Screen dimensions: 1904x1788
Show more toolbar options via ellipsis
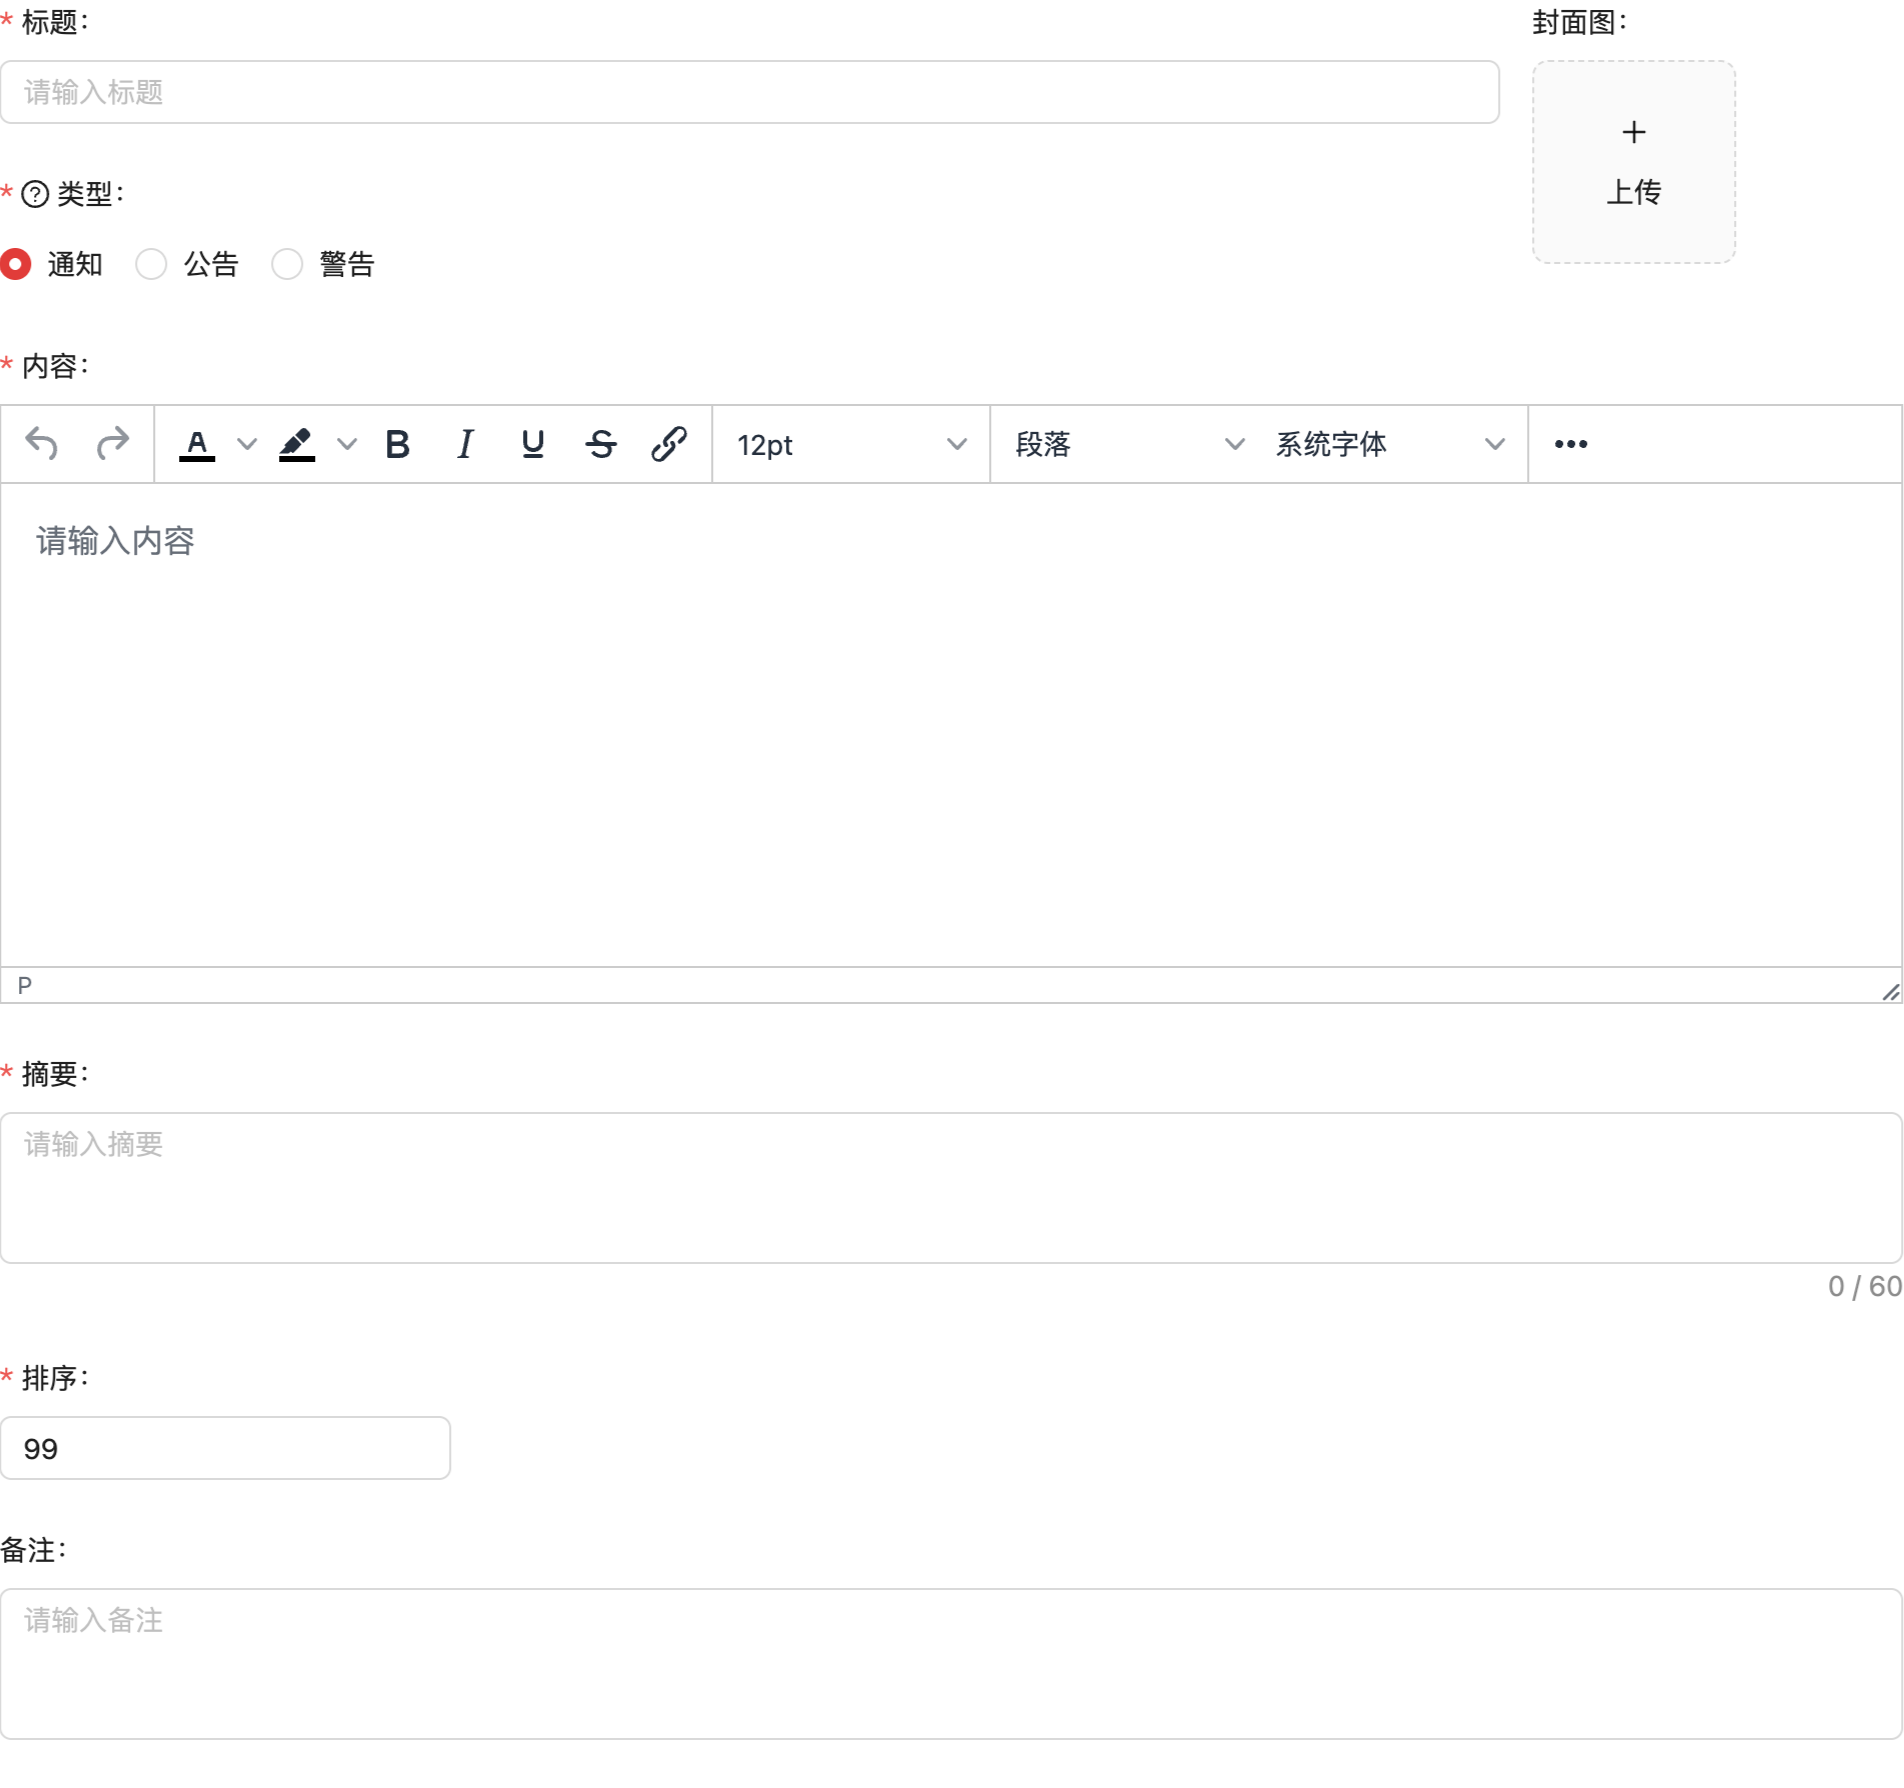click(1571, 444)
